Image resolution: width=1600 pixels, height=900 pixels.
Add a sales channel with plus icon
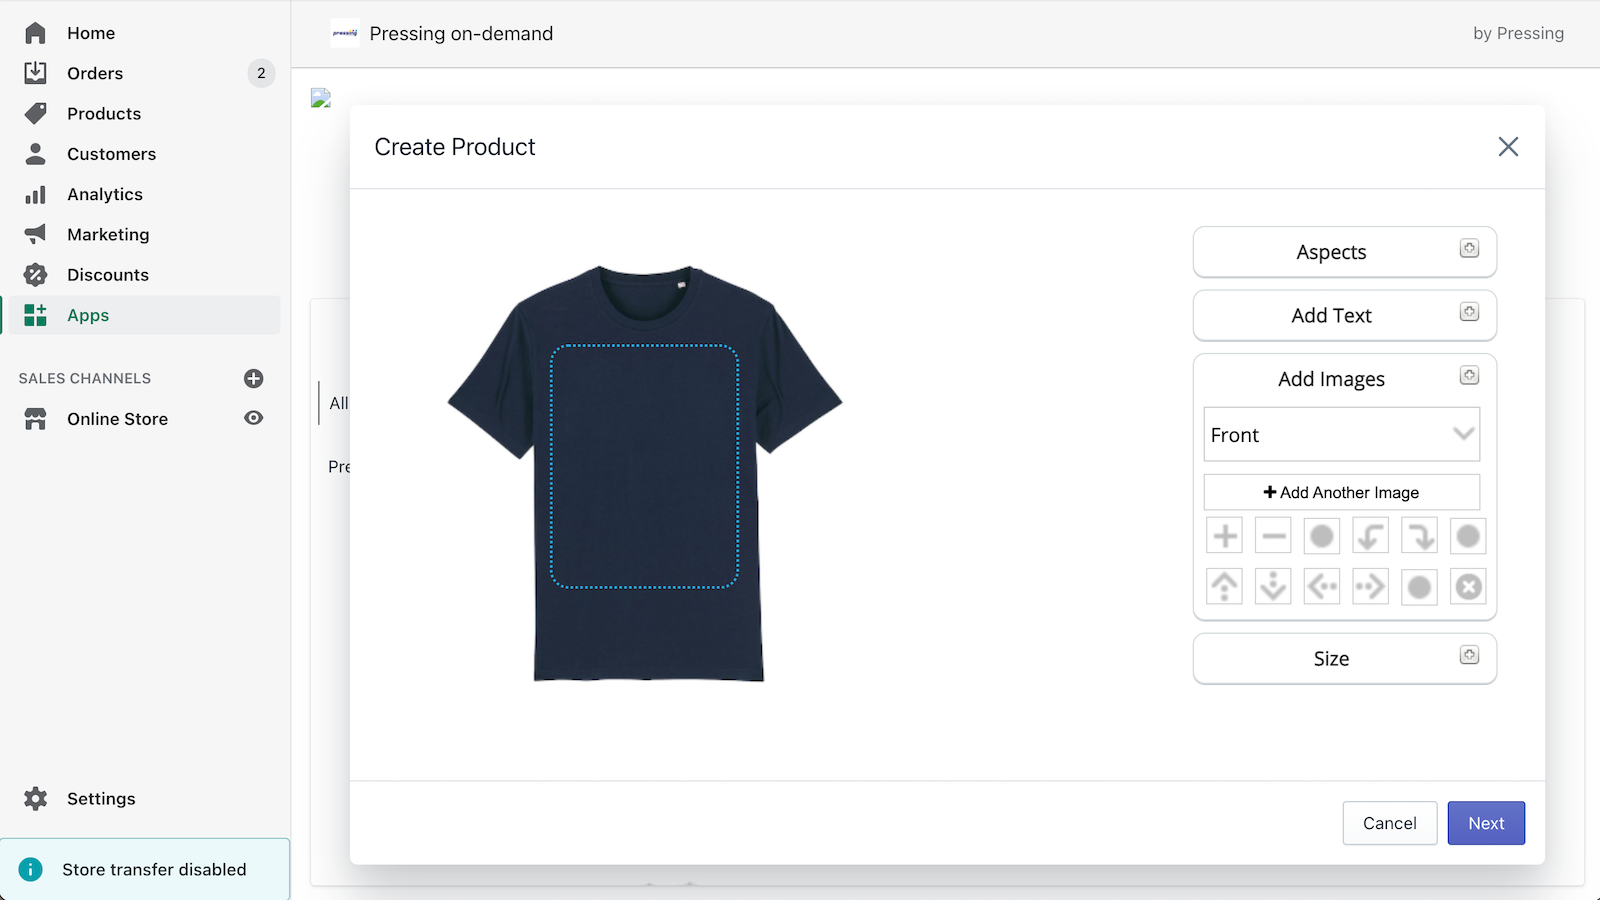254,378
